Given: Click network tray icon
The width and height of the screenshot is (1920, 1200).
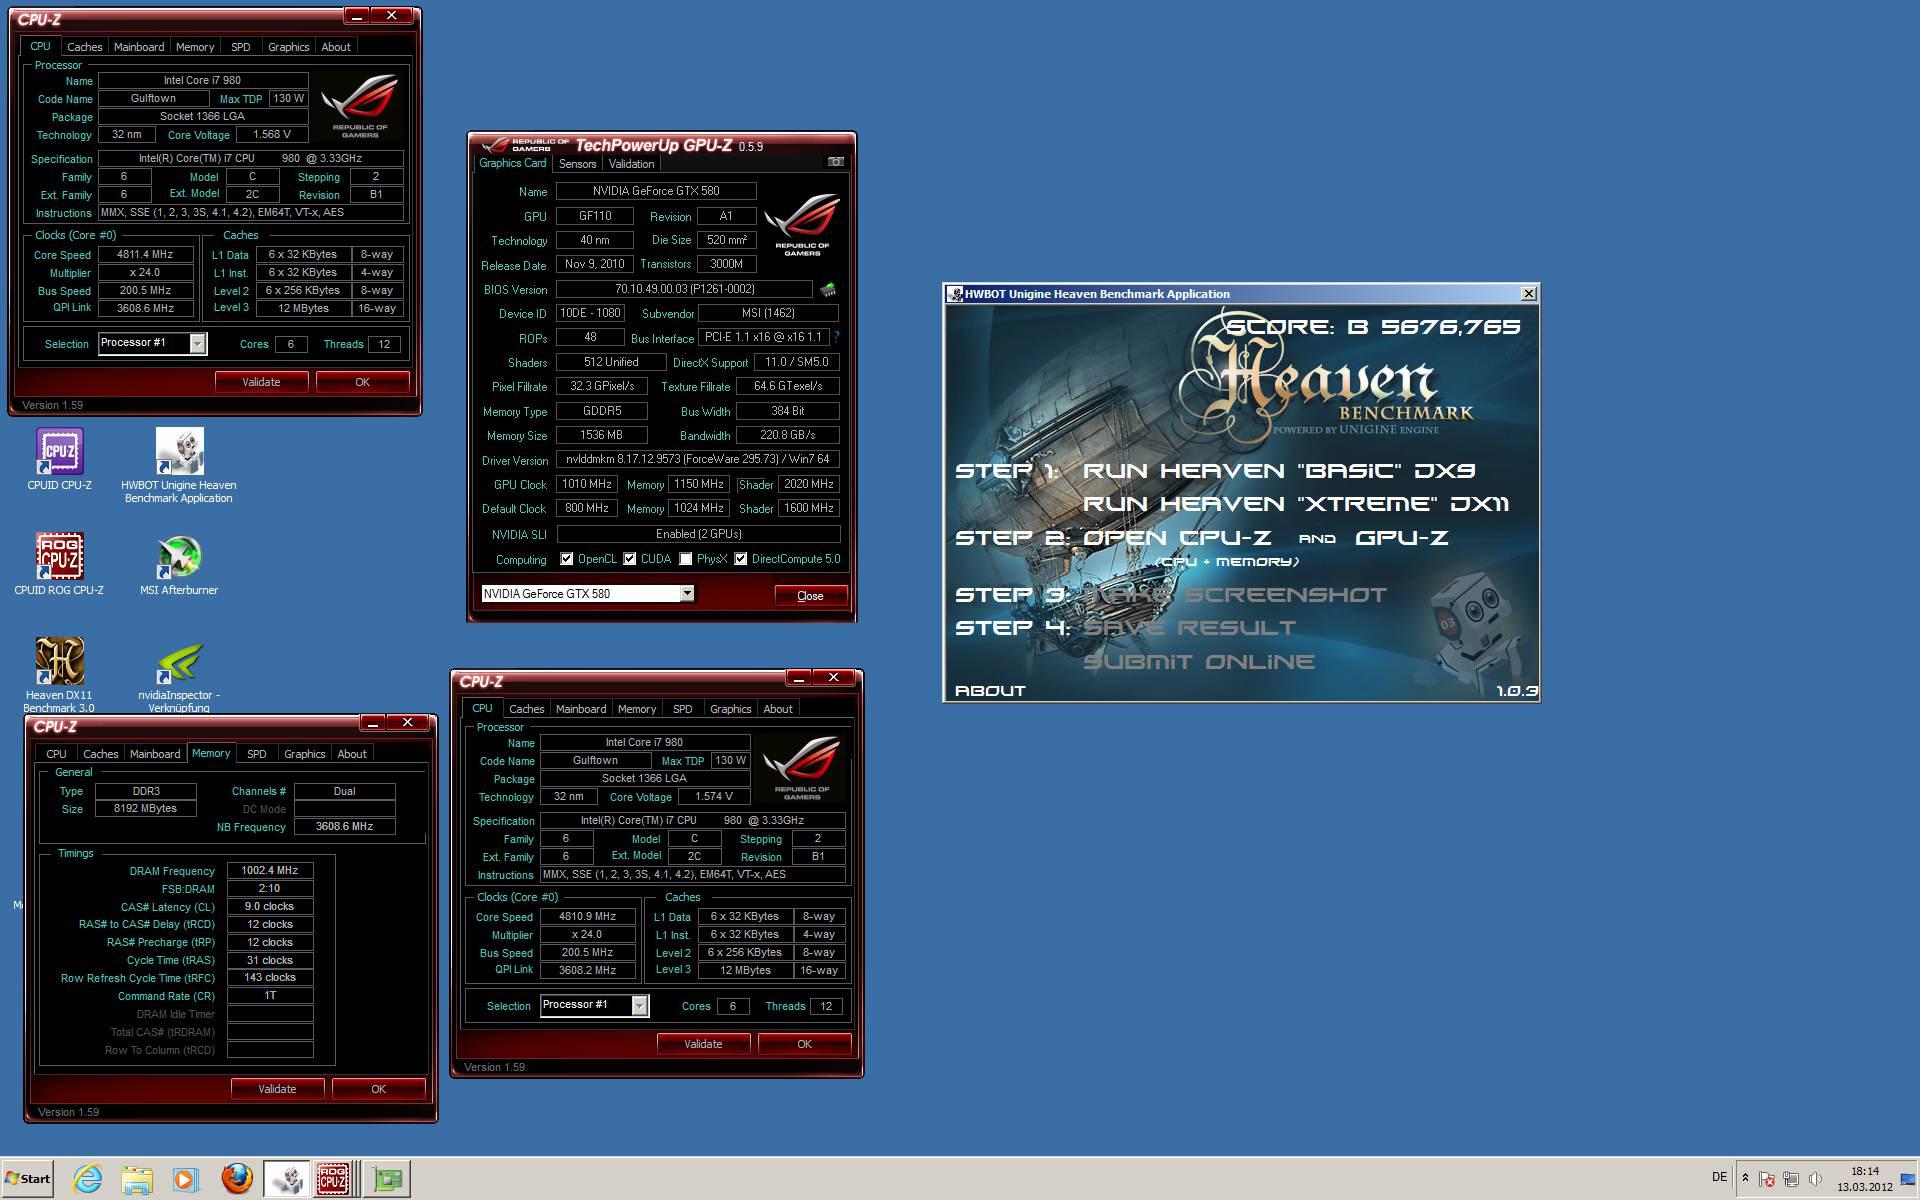Looking at the screenshot, I should pyautogui.click(x=1791, y=1179).
